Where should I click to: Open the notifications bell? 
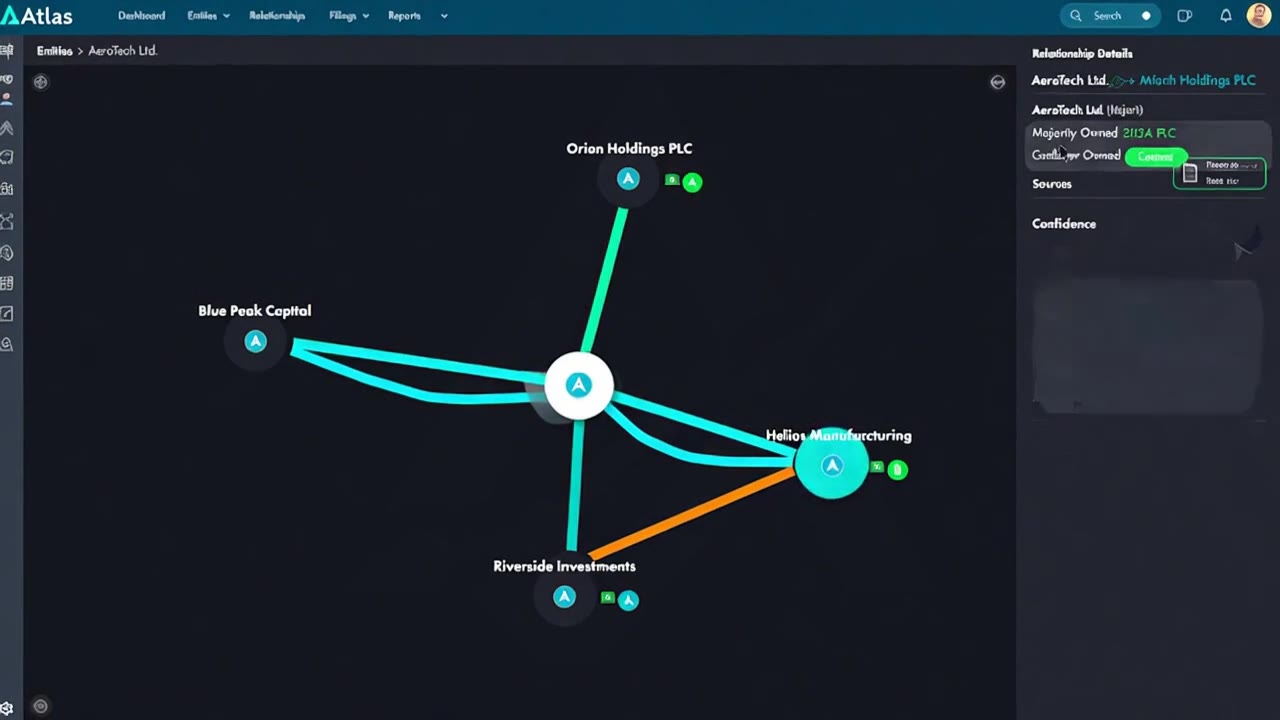(1225, 15)
